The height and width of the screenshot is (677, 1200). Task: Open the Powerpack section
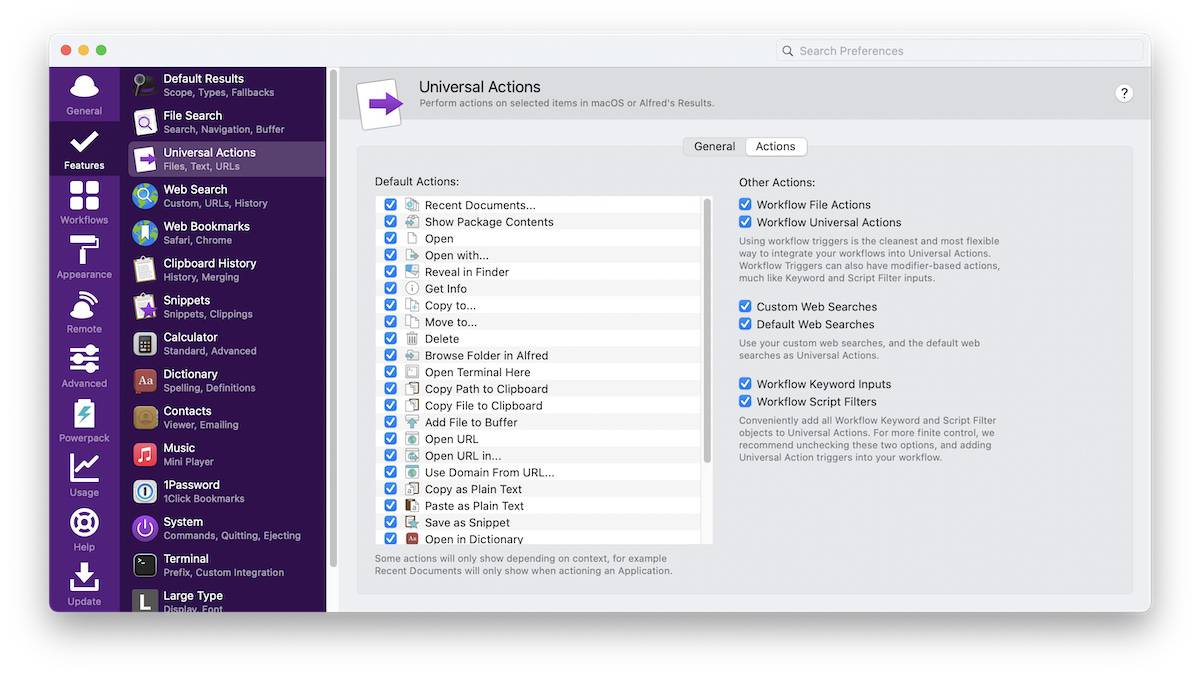click(84, 421)
